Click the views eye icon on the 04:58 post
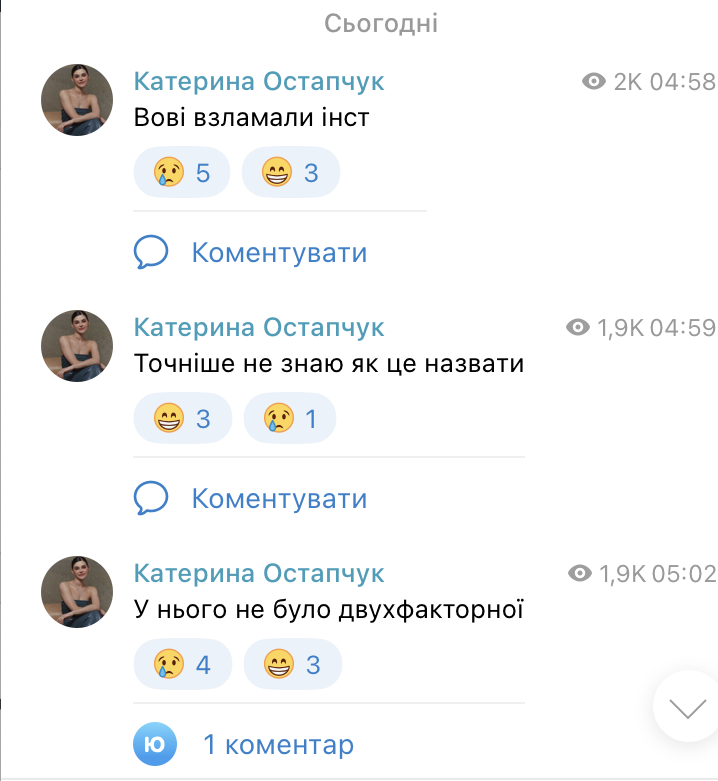Viewport: 718px width, 781px height. coord(594,82)
